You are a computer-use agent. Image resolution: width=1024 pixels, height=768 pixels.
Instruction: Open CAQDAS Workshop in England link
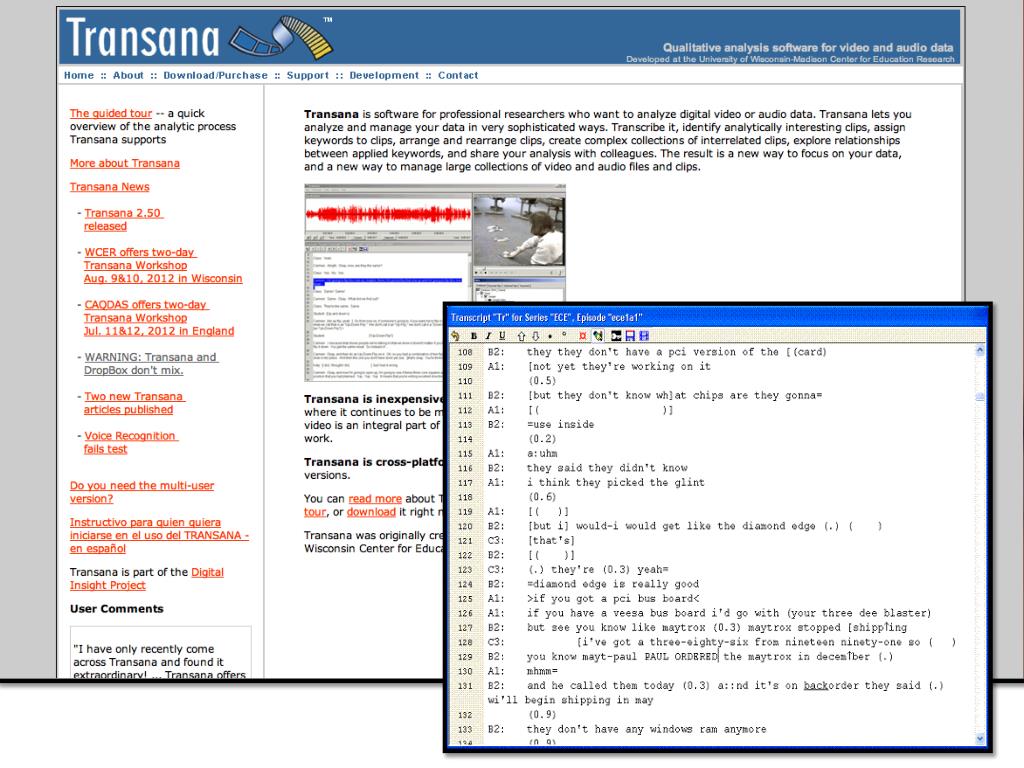pos(159,317)
